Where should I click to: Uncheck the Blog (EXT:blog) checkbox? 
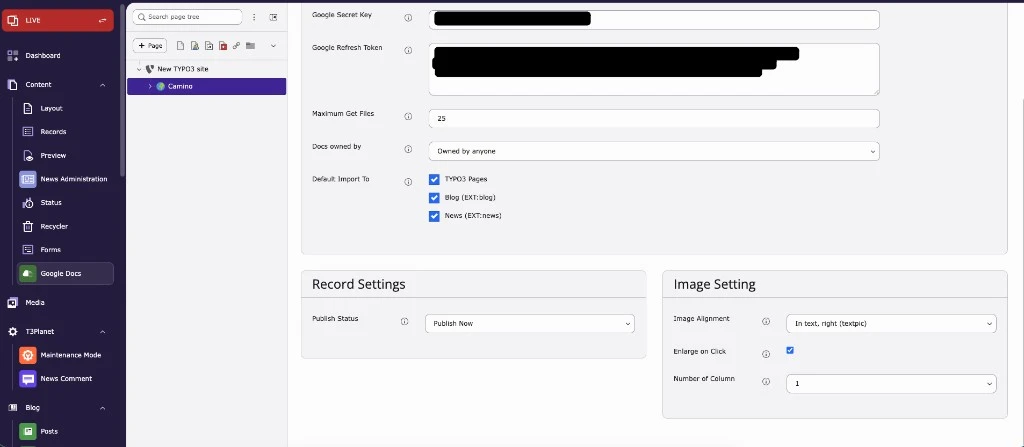434,197
